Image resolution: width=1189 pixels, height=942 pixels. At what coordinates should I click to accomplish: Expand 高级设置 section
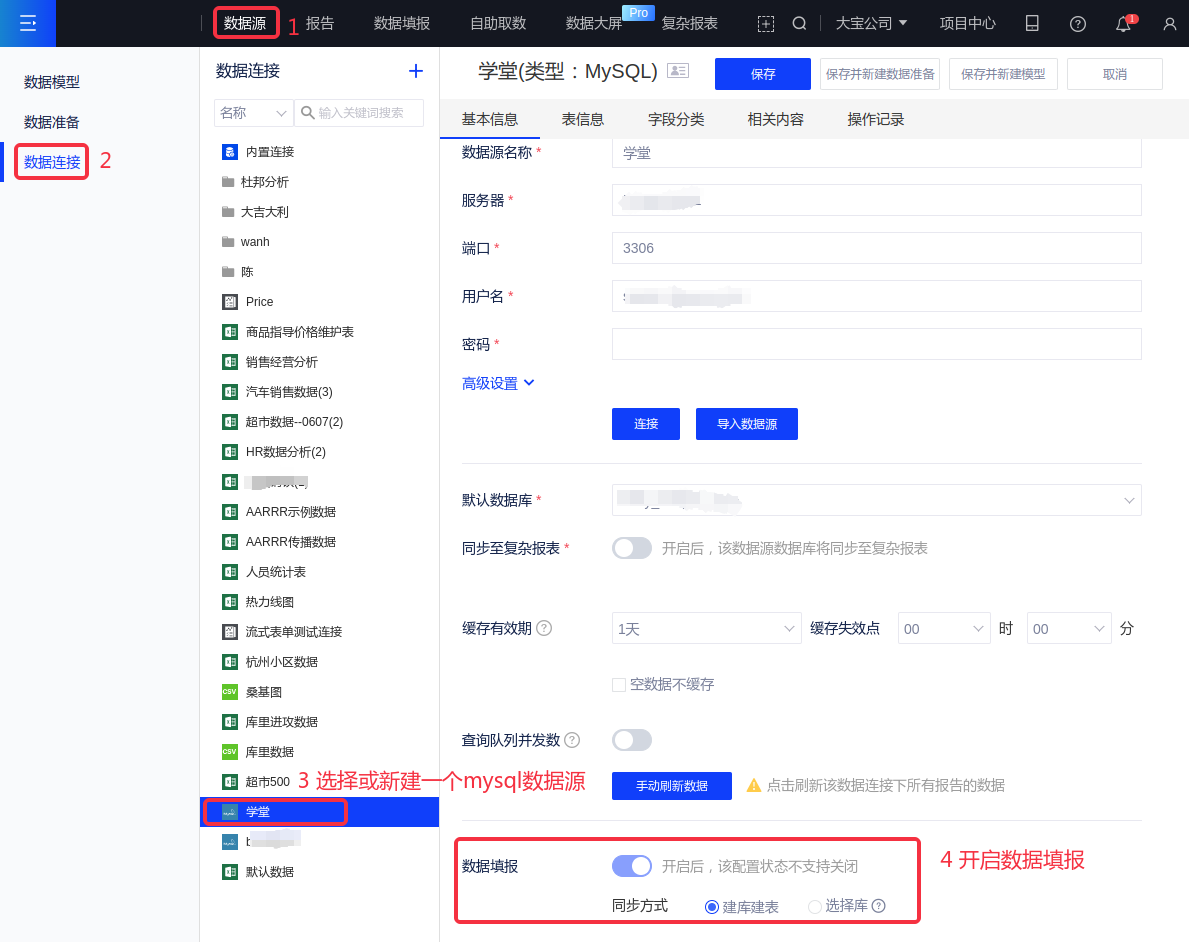(498, 383)
